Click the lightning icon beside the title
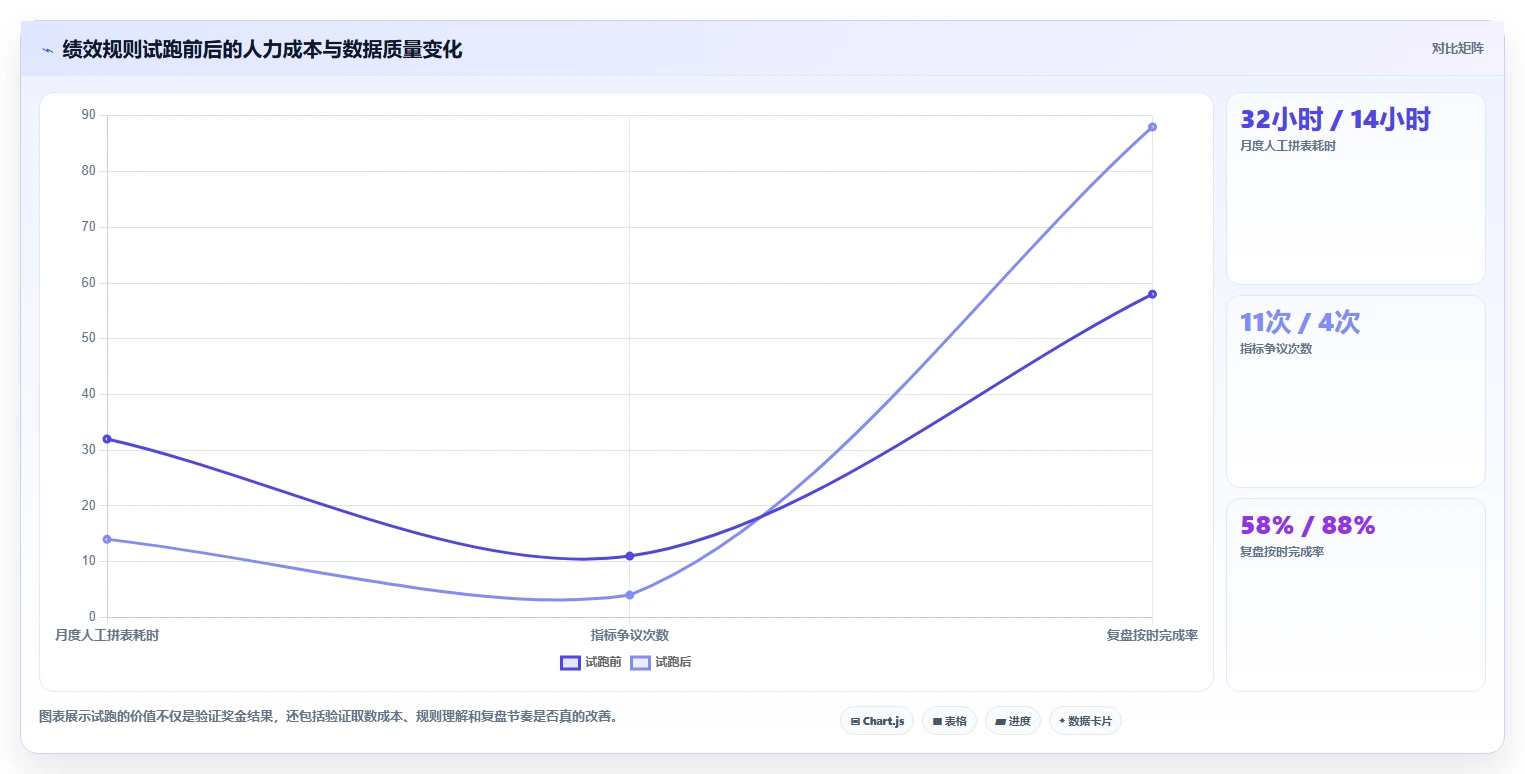The width and height of the screenshot is (1525, 774). click(47, 50)
